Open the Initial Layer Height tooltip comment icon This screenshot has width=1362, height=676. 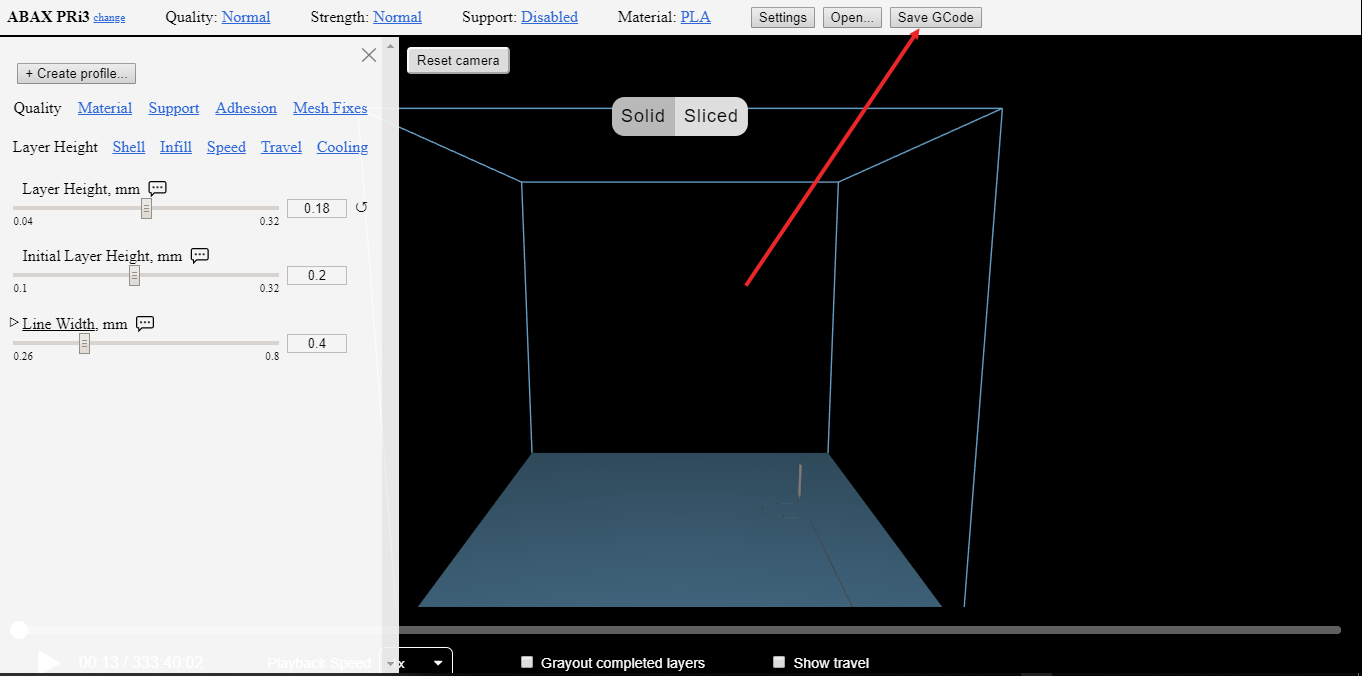click(x=200, y=255)
